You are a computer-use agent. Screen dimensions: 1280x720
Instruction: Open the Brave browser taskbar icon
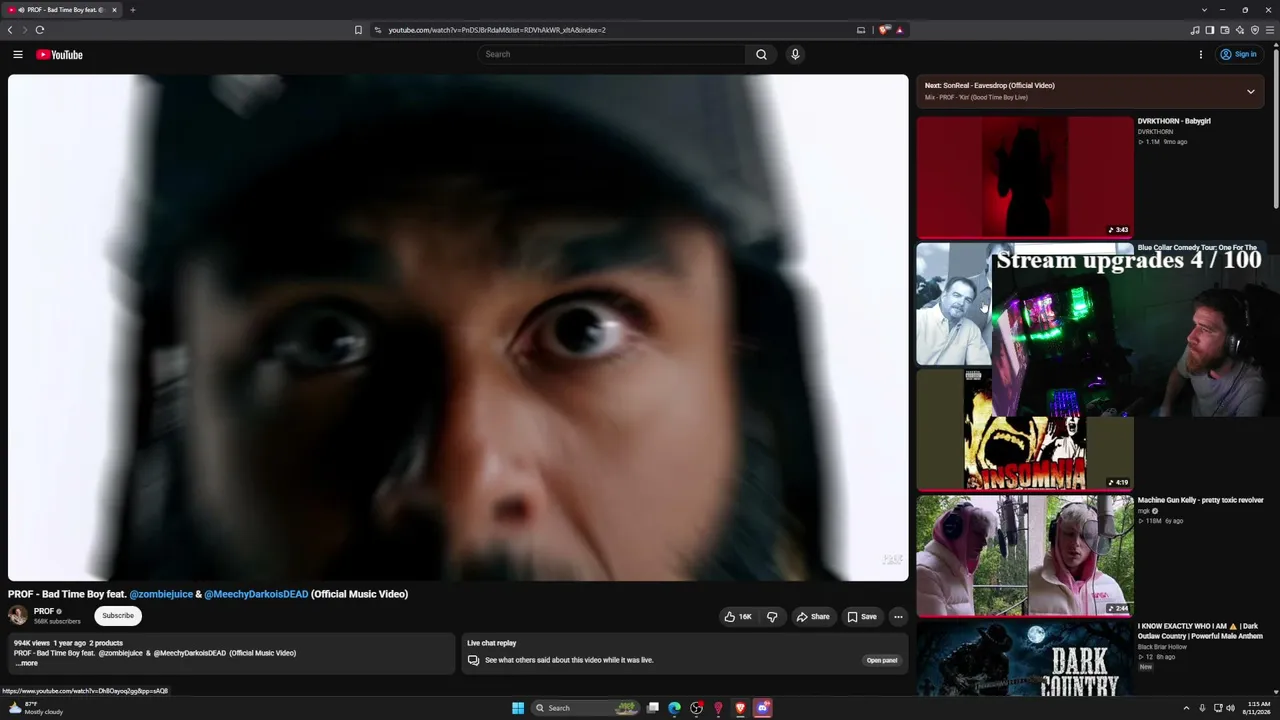(741, 708)
